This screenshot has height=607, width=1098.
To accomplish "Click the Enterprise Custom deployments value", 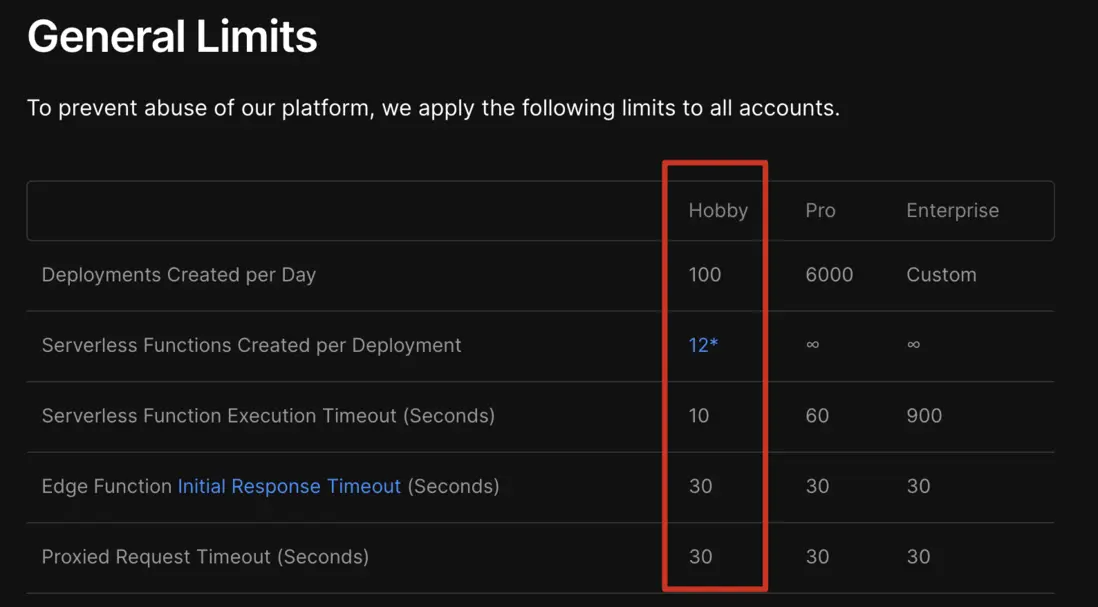I will click(x=941, y=274).
